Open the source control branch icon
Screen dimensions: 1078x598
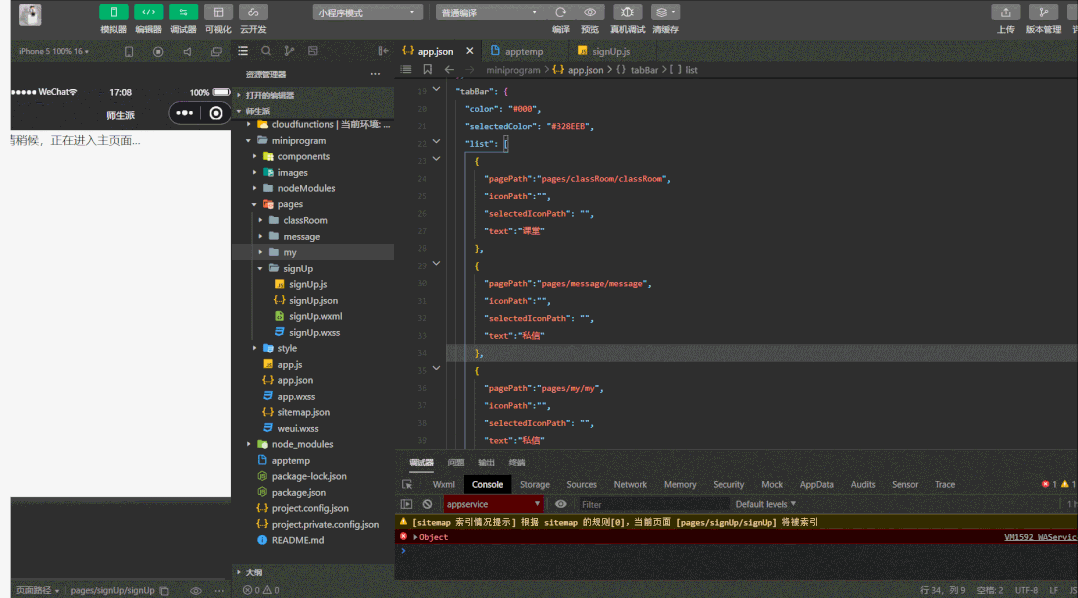(x=289, y=51)
